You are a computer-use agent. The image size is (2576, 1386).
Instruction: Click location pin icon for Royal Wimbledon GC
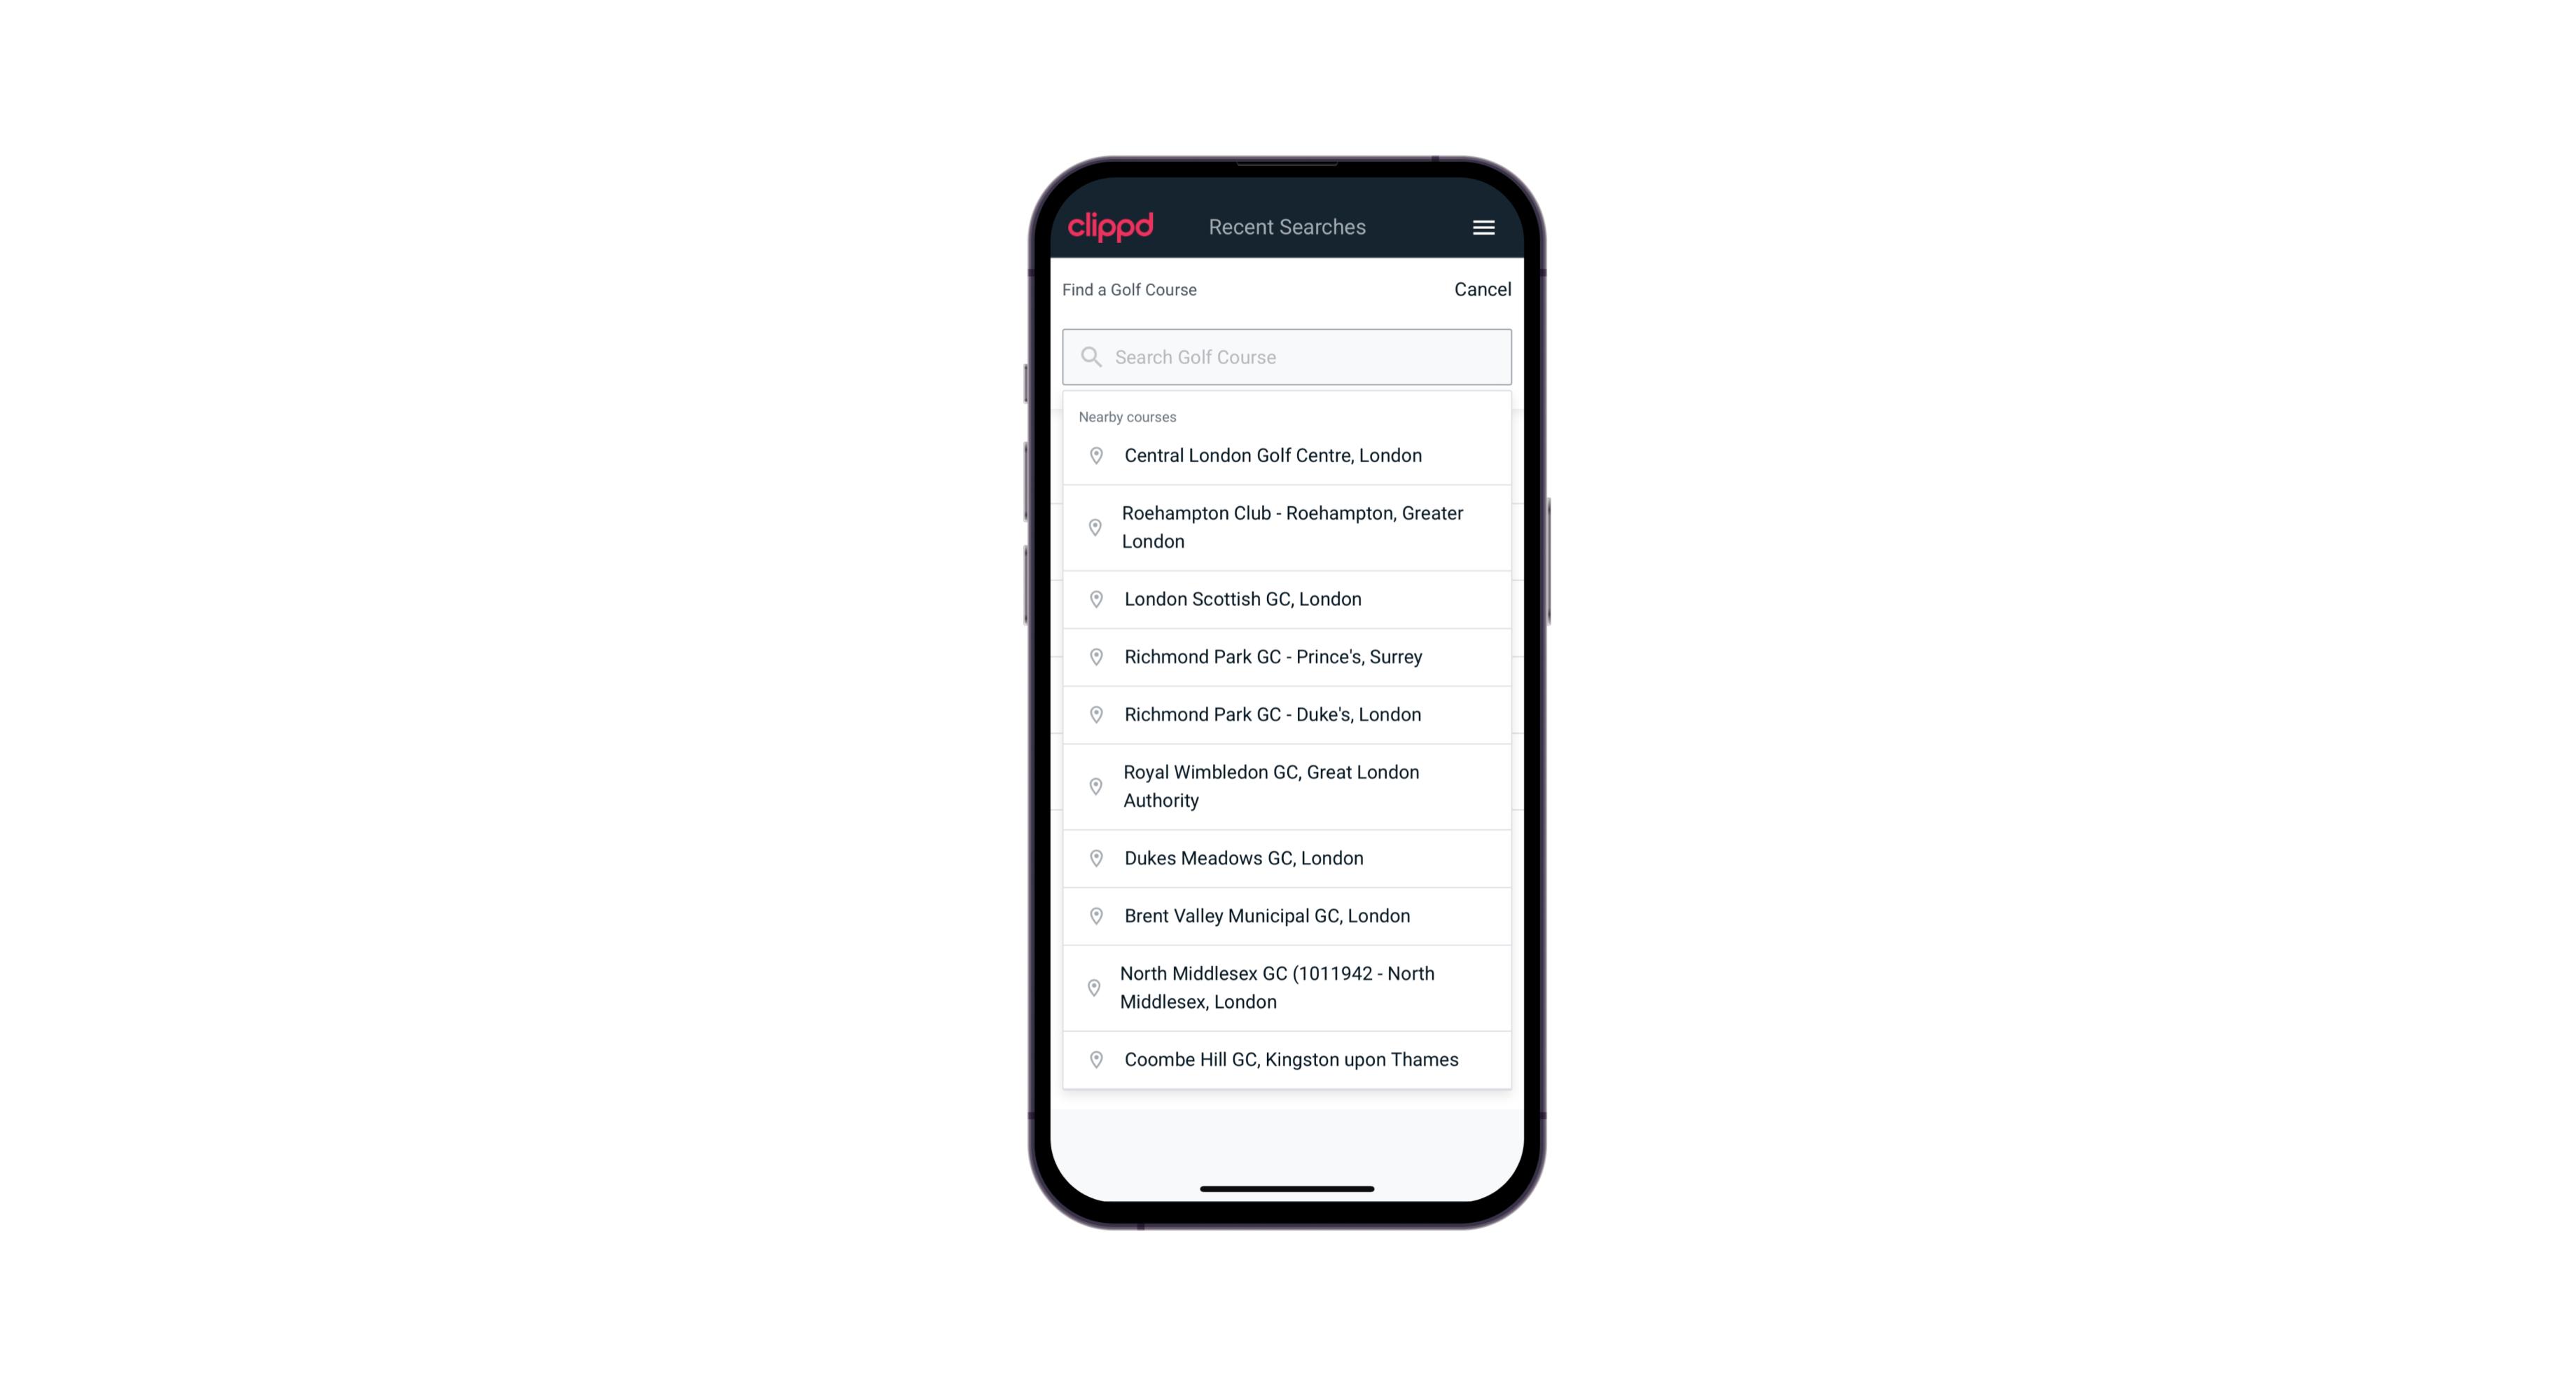pos(1093,785)
